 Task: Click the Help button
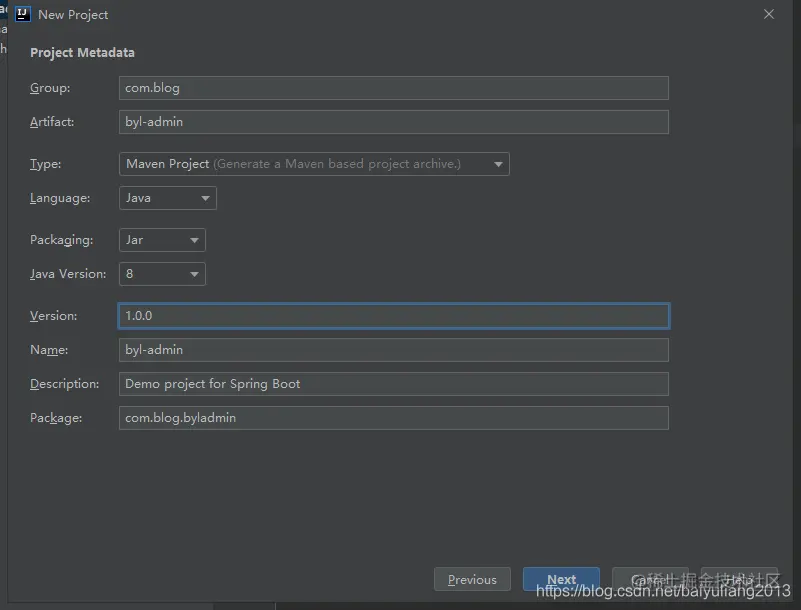tap(739, 579)
